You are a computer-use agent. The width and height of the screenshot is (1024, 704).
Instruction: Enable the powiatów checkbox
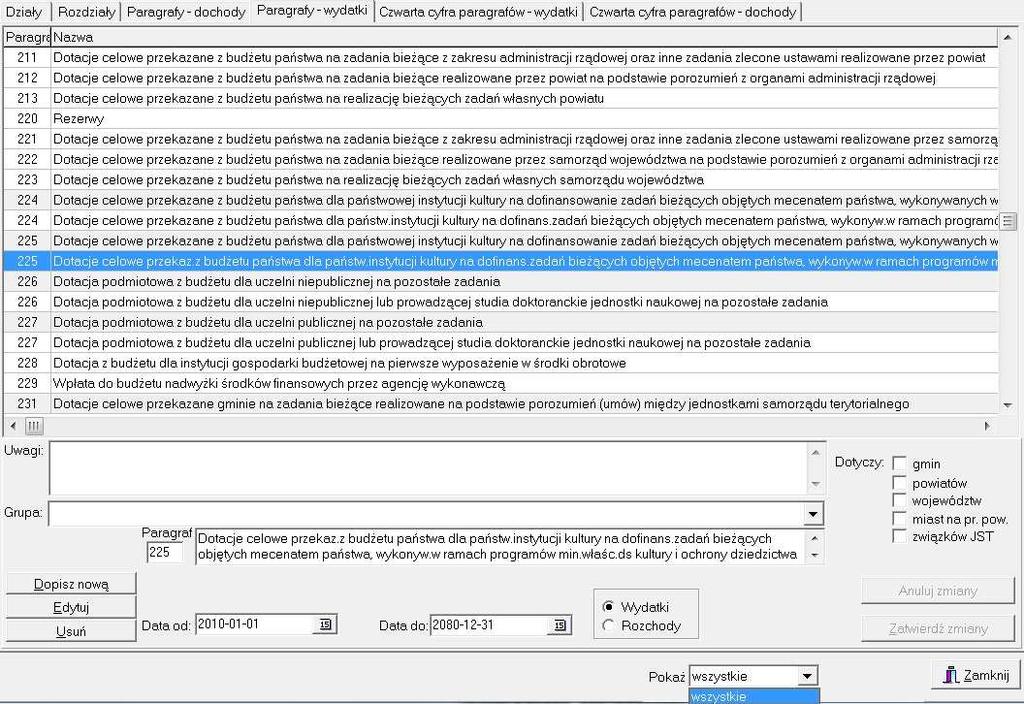click(x=899, y=483)
